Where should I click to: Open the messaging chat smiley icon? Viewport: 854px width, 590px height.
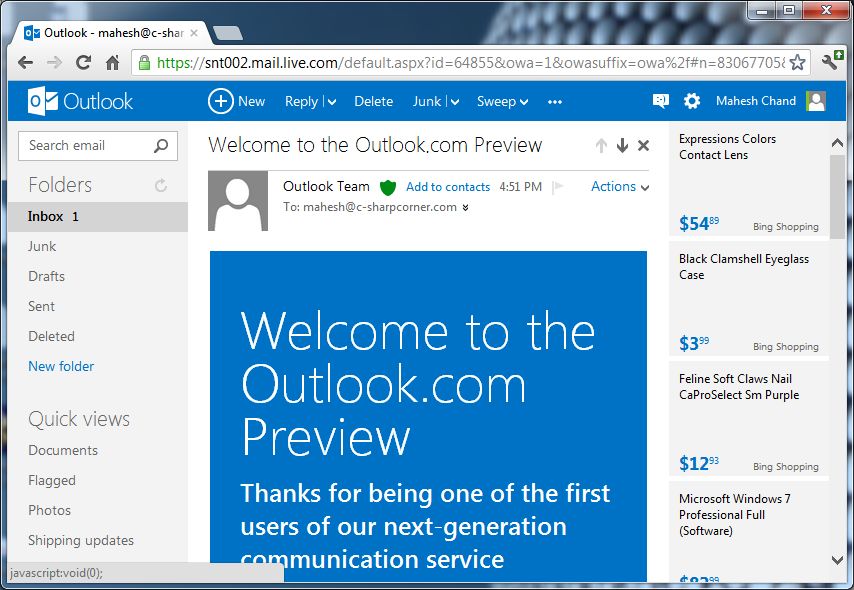660,101
